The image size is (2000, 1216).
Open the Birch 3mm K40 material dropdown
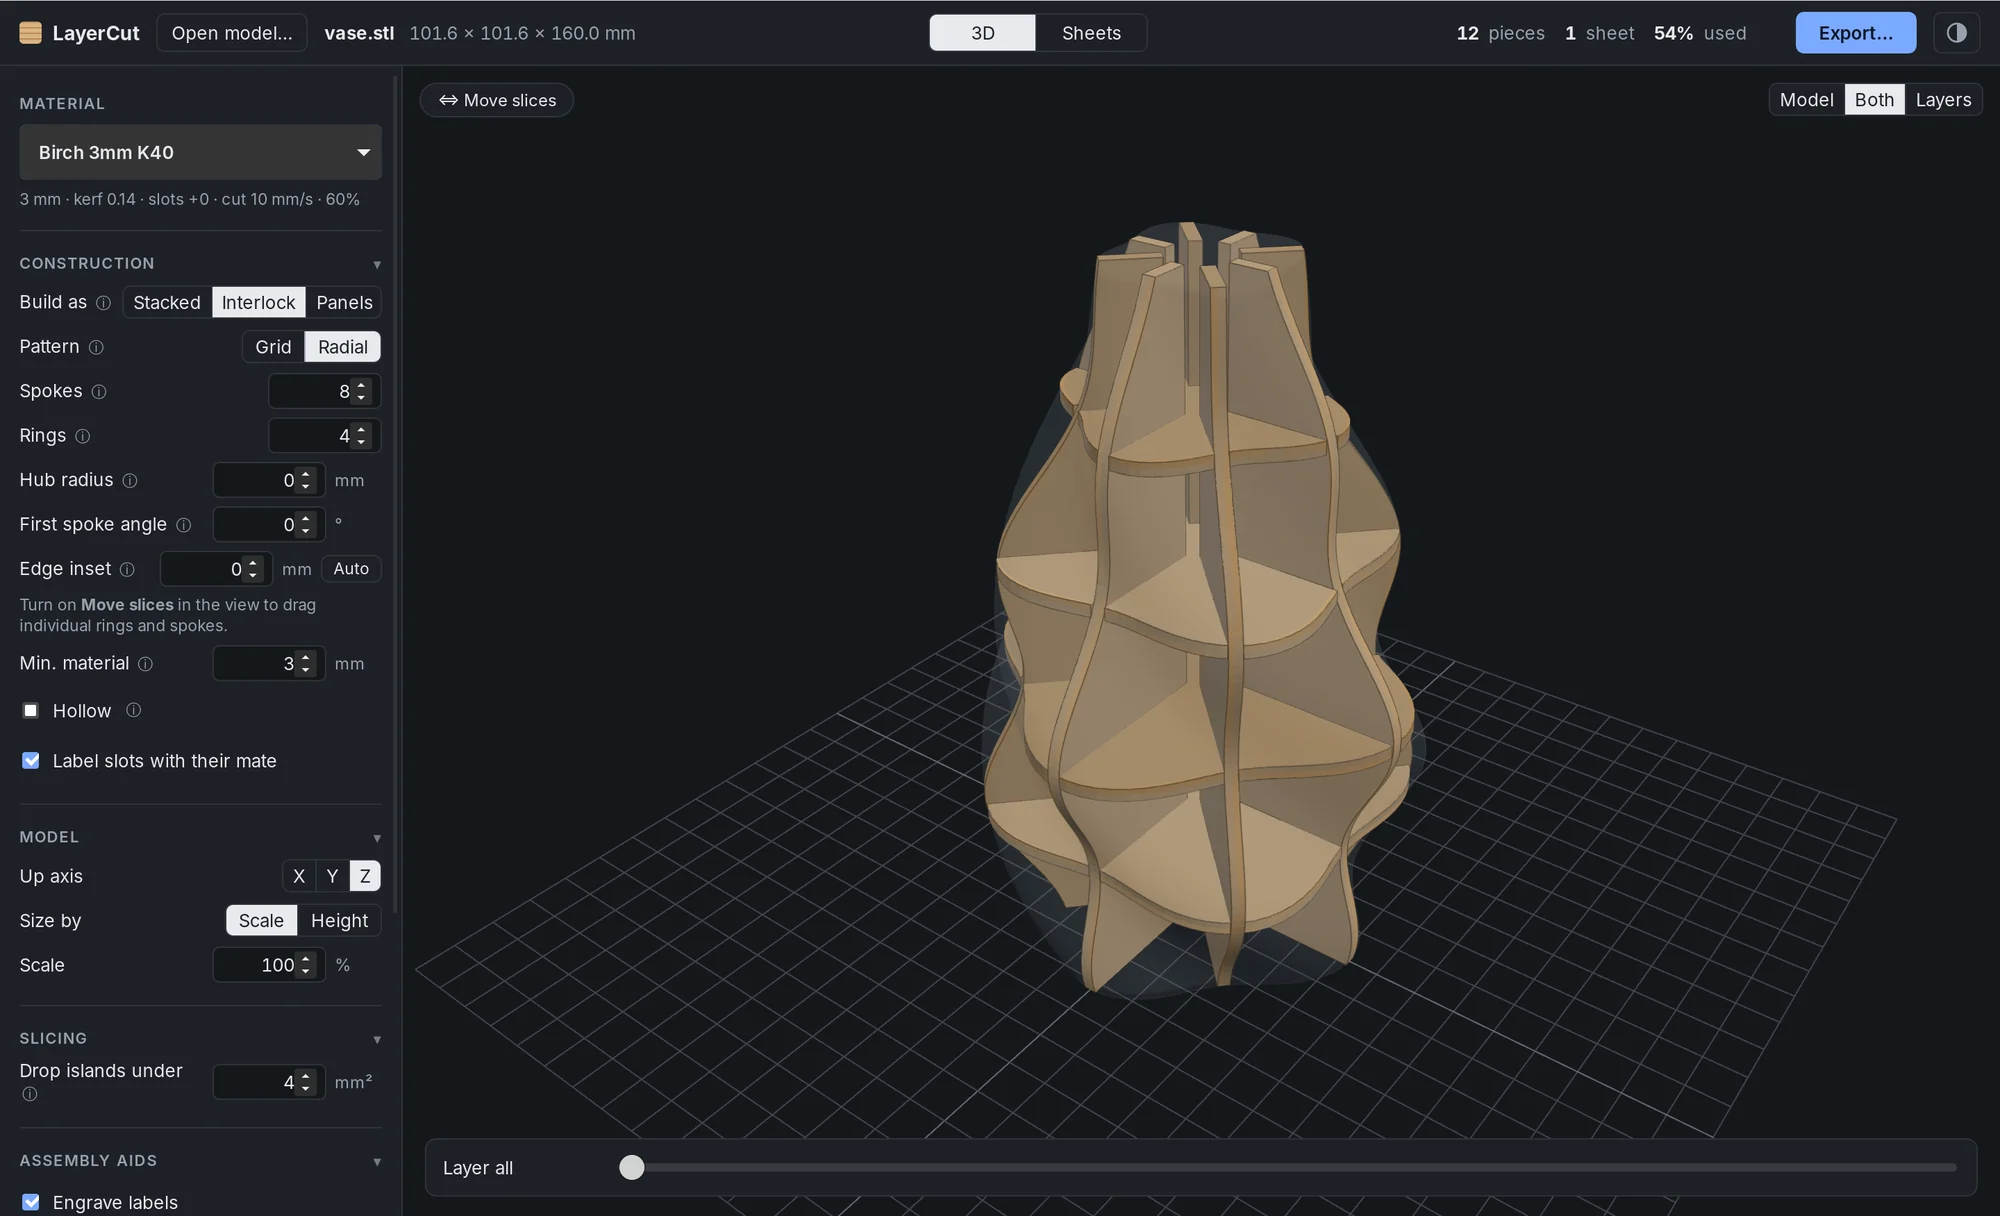click(200, 152)
